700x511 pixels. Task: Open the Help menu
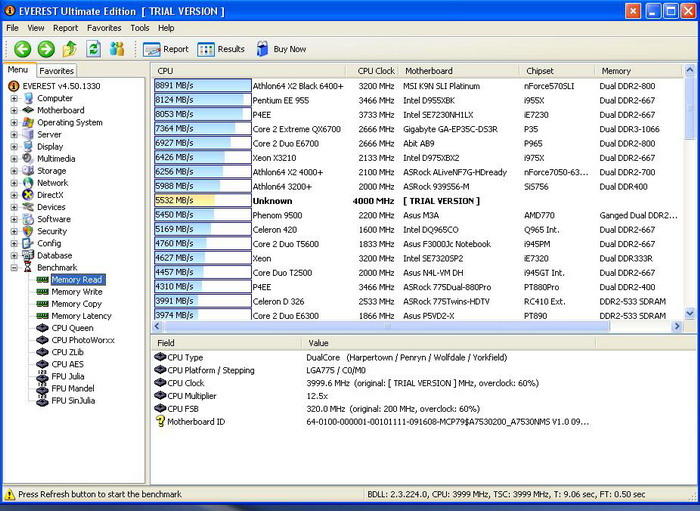[x=166, y=28]
